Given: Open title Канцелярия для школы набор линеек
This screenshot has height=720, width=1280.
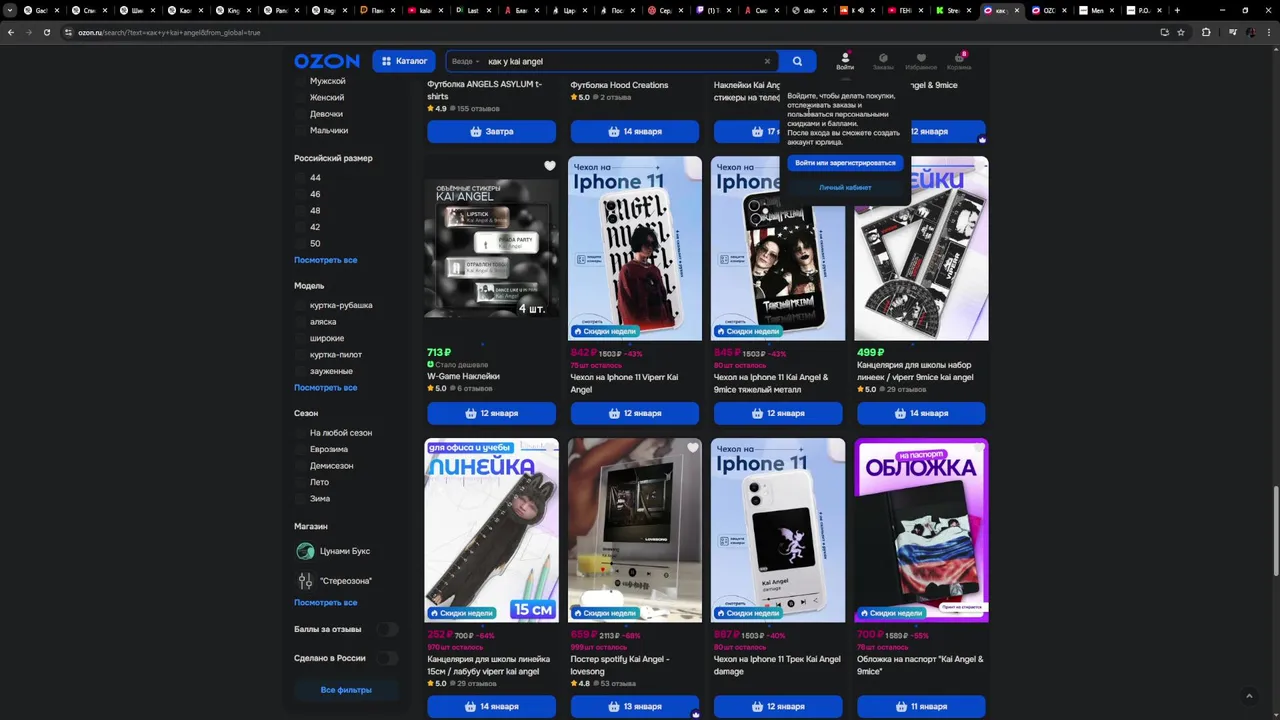Looking at the screenshot, I should (915, 371).
